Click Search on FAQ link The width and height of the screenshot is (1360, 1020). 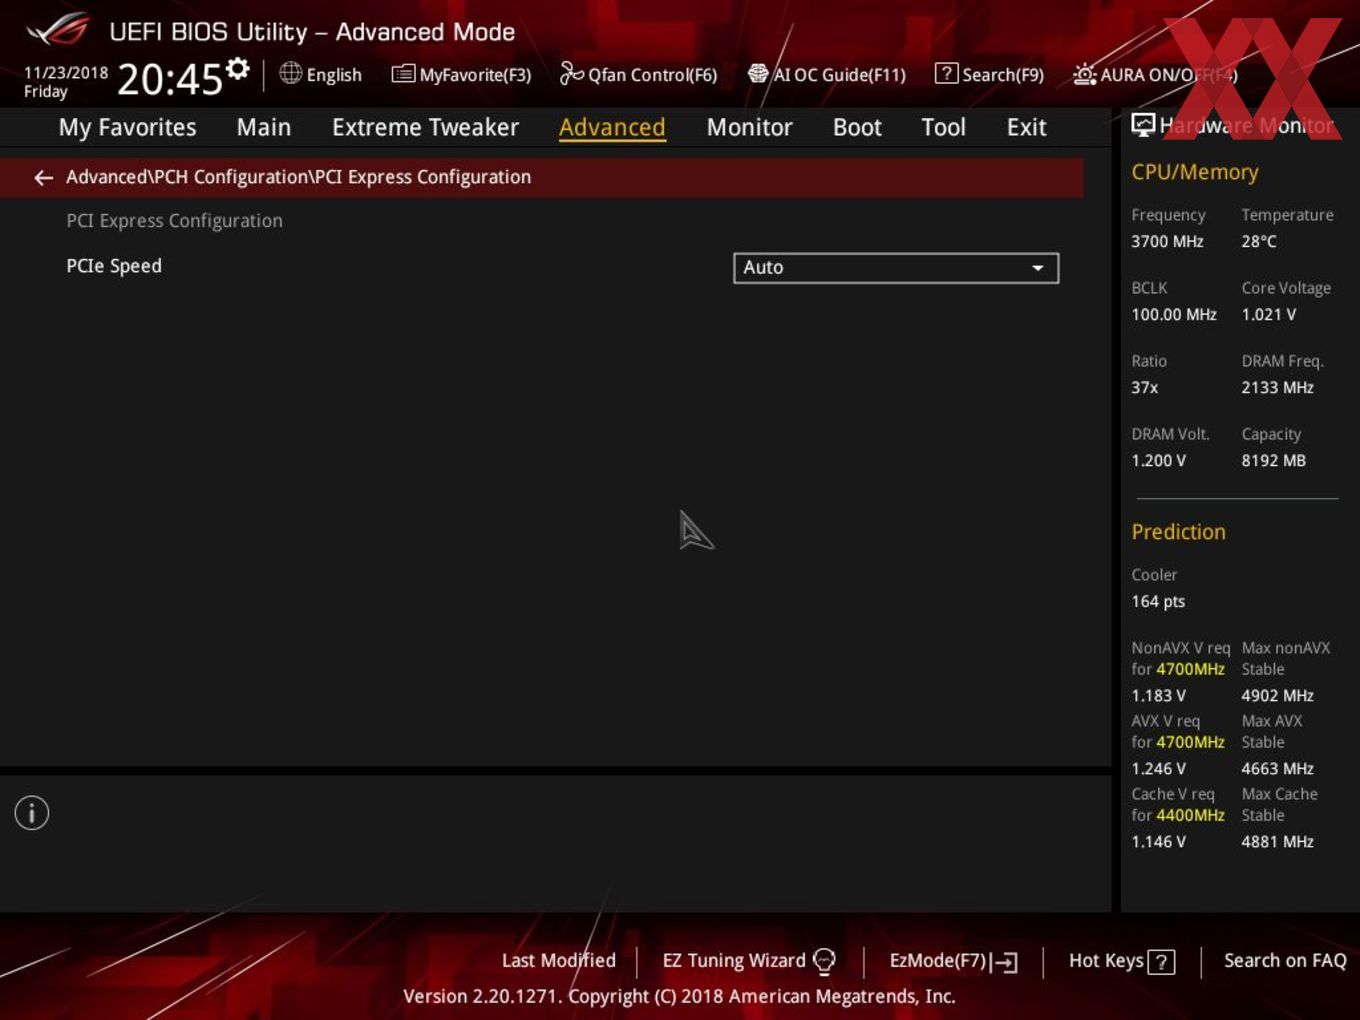1285,960
